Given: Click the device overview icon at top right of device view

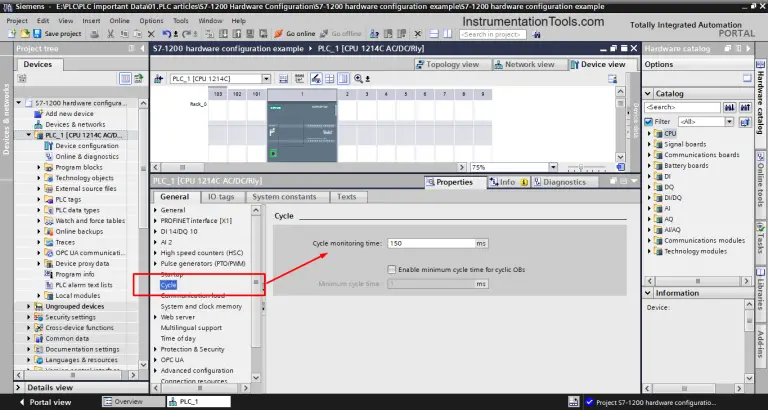Looking at the screenshot, I should pyautogui.click(x=612, y=79).
